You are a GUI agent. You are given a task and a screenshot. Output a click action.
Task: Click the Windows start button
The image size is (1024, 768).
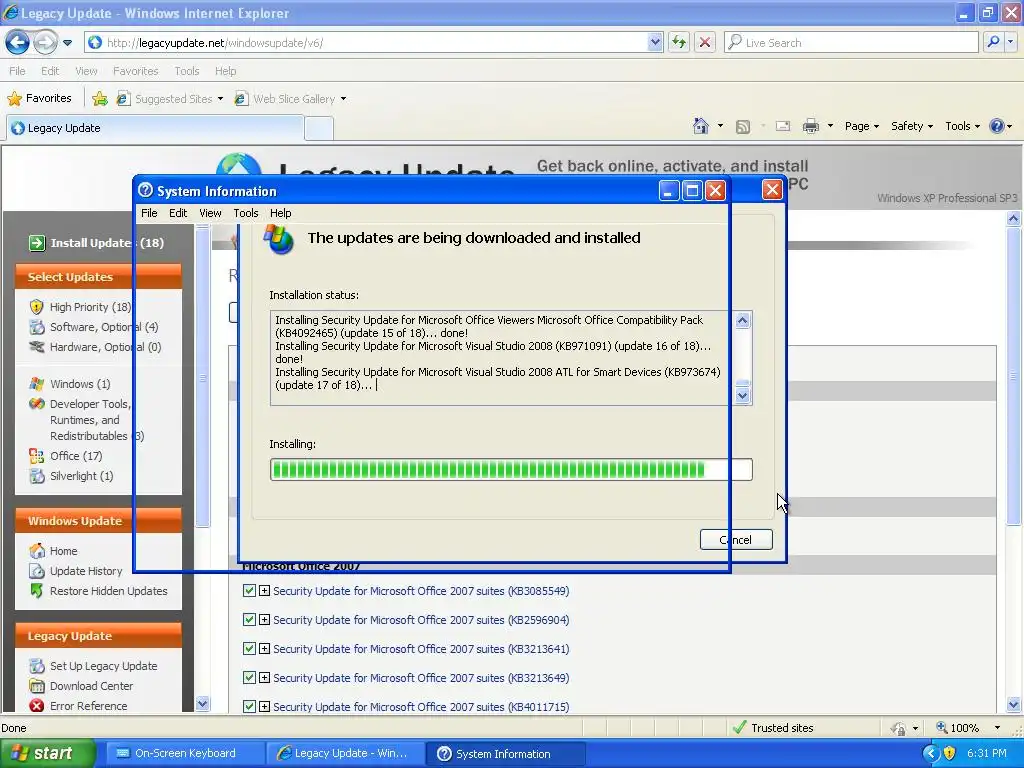coord(48,753)
